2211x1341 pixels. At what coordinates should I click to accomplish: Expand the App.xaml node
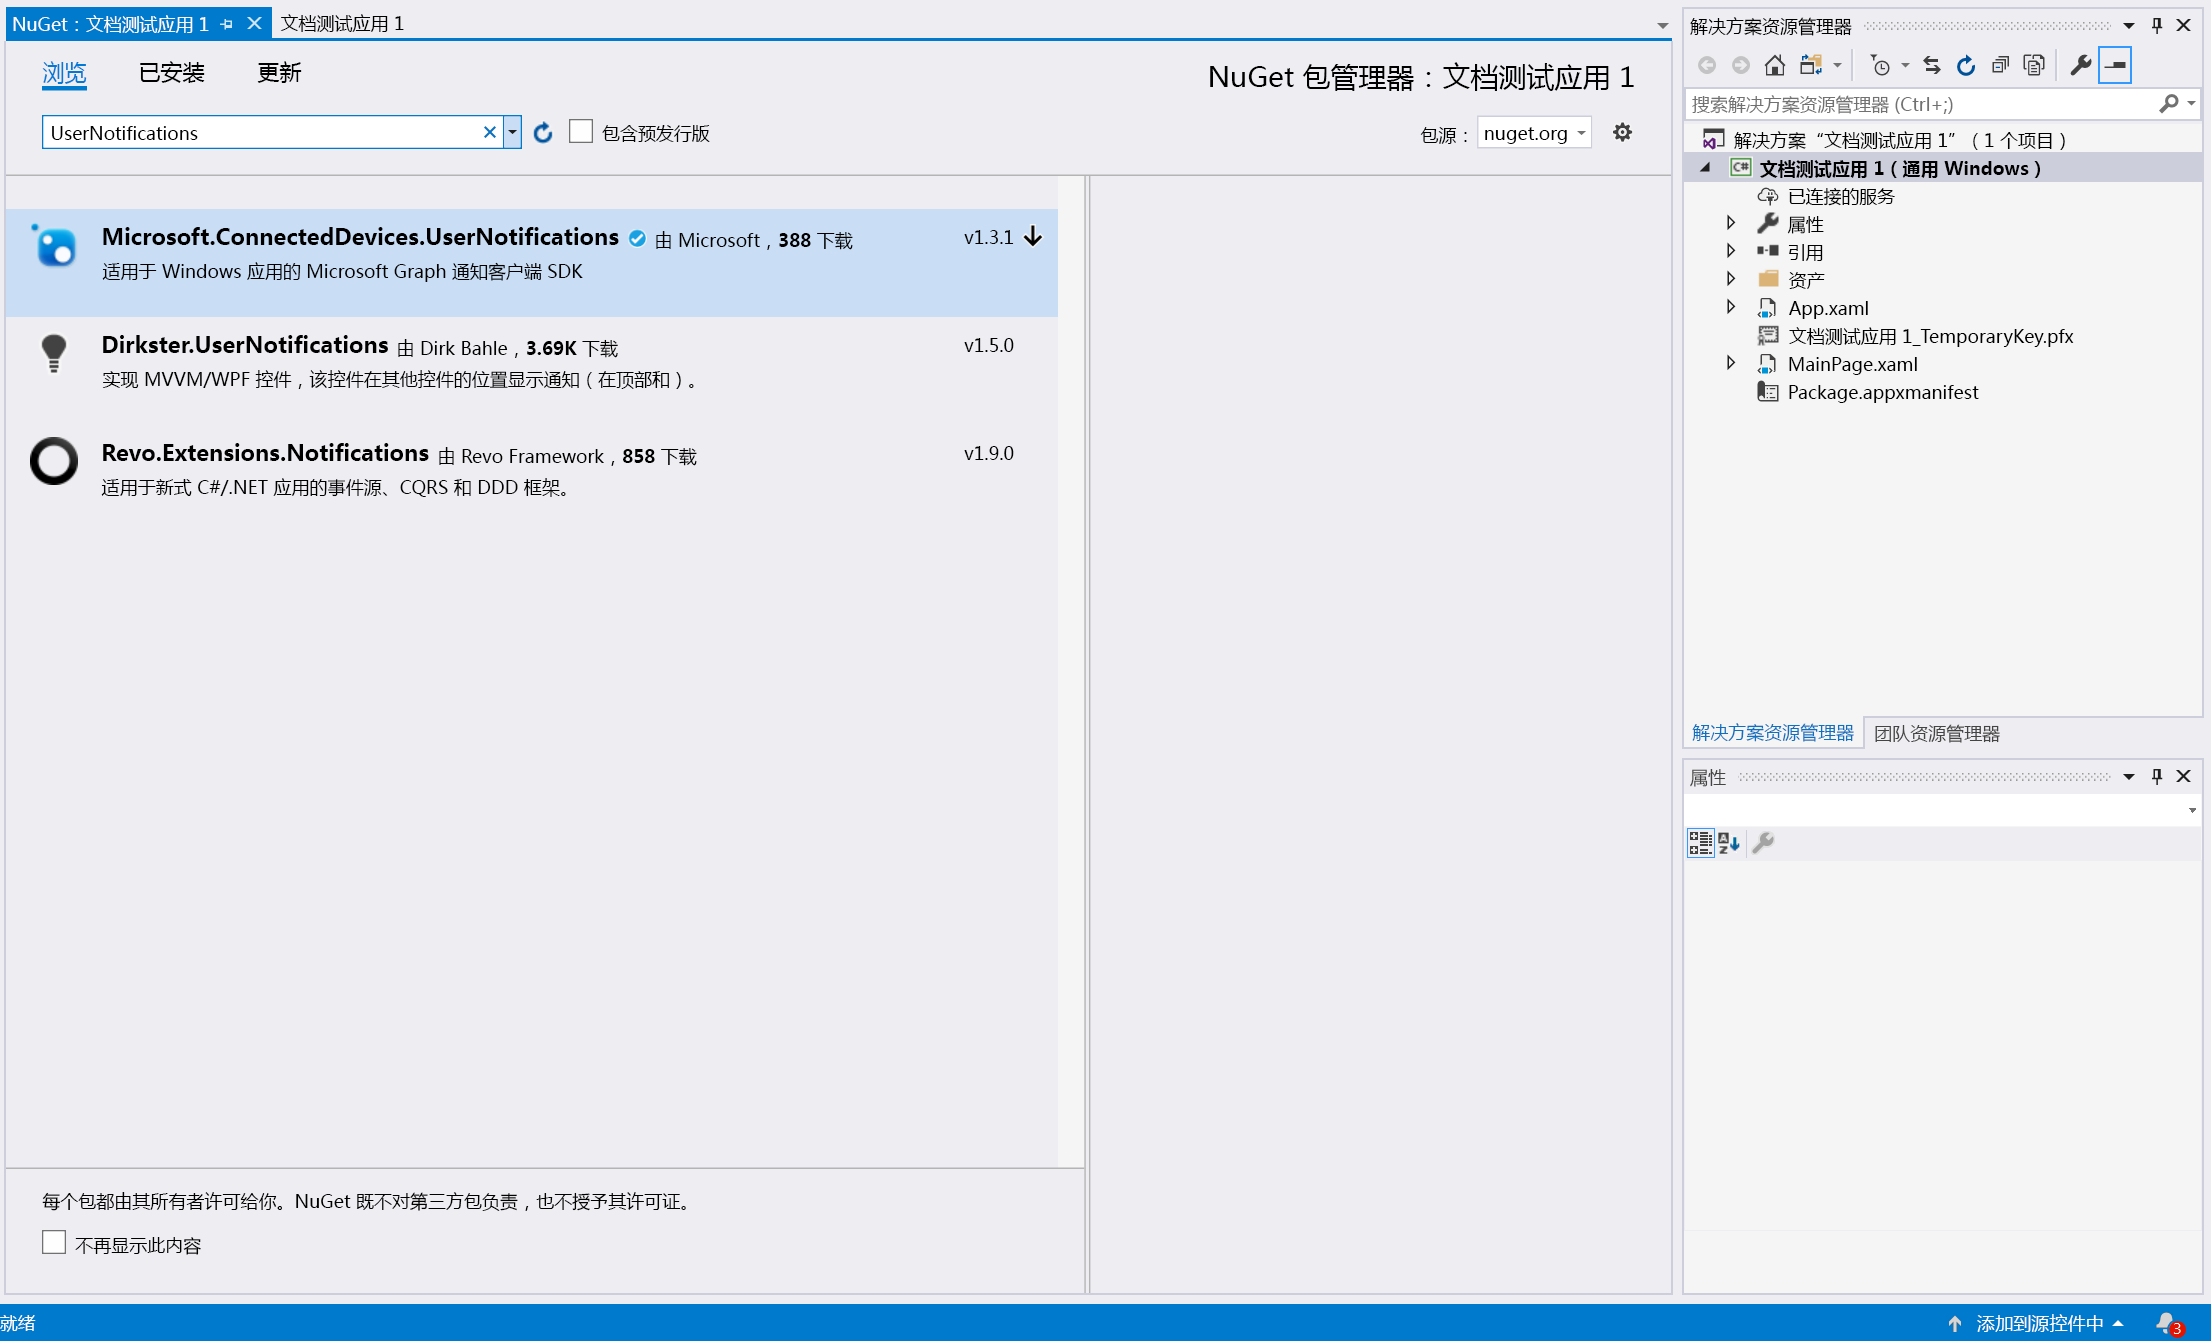pos(1731,306)
